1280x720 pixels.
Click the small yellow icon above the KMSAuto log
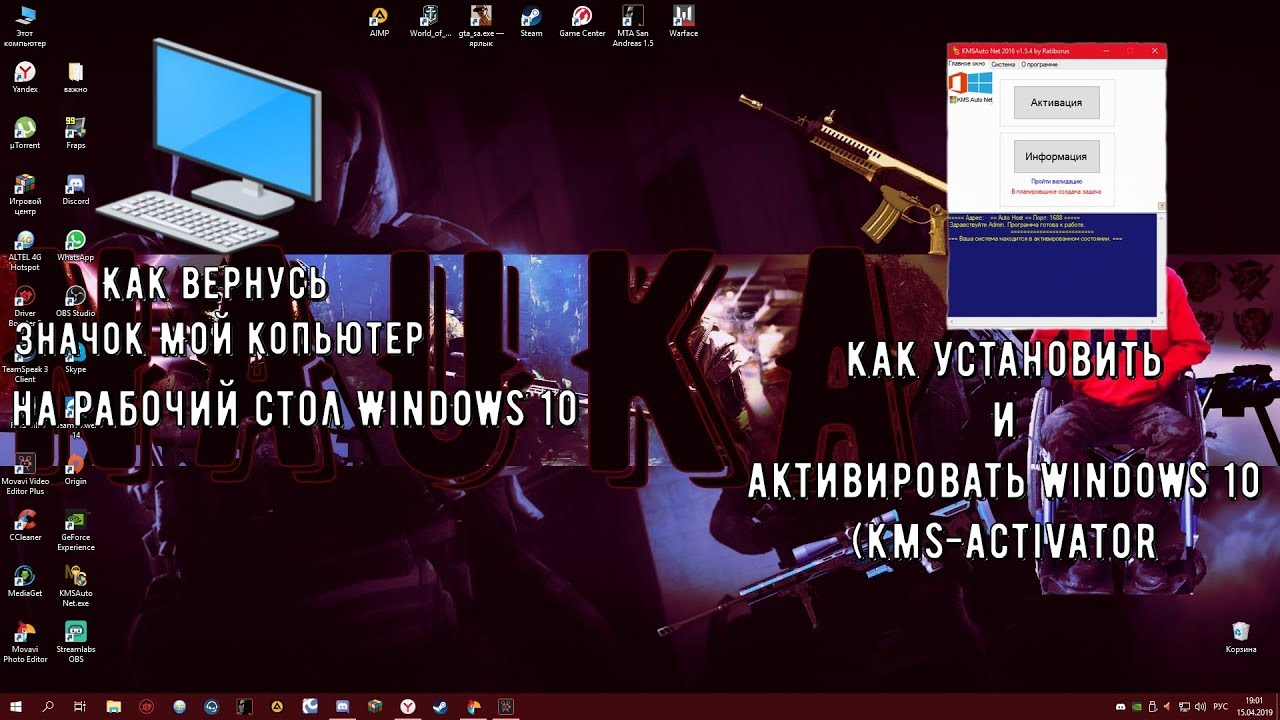pyautogui.click(x=1161, y=206)
